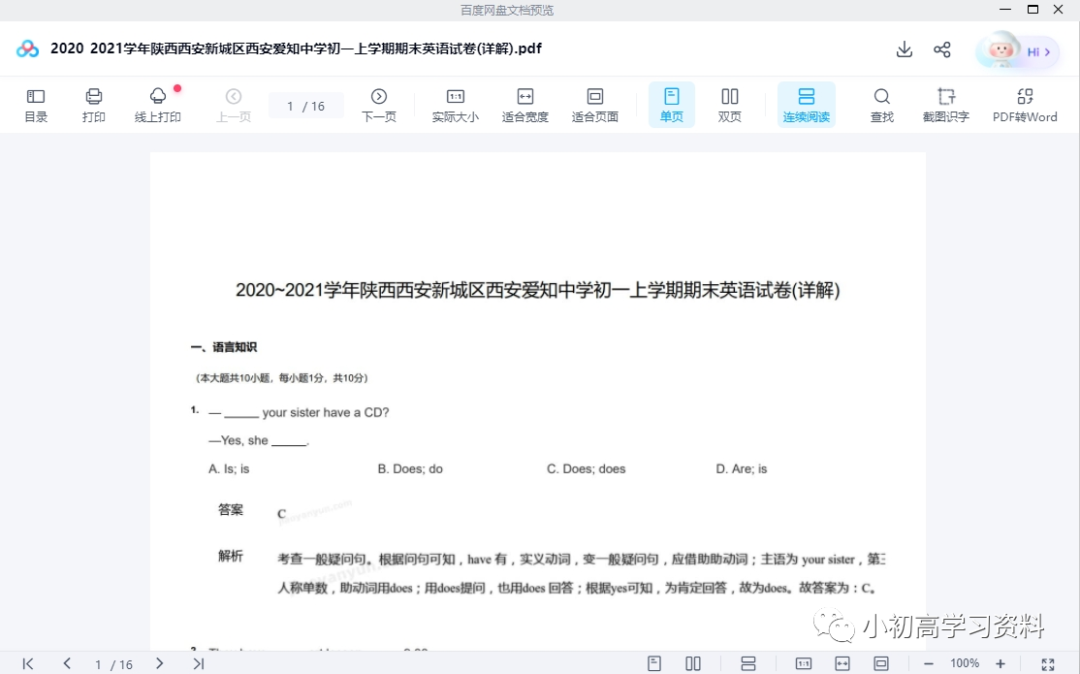Click fit width icon in the bottom bar
Image resolution: width=1080 pixels, height=674 pixels.
click(x=842, y=664)
